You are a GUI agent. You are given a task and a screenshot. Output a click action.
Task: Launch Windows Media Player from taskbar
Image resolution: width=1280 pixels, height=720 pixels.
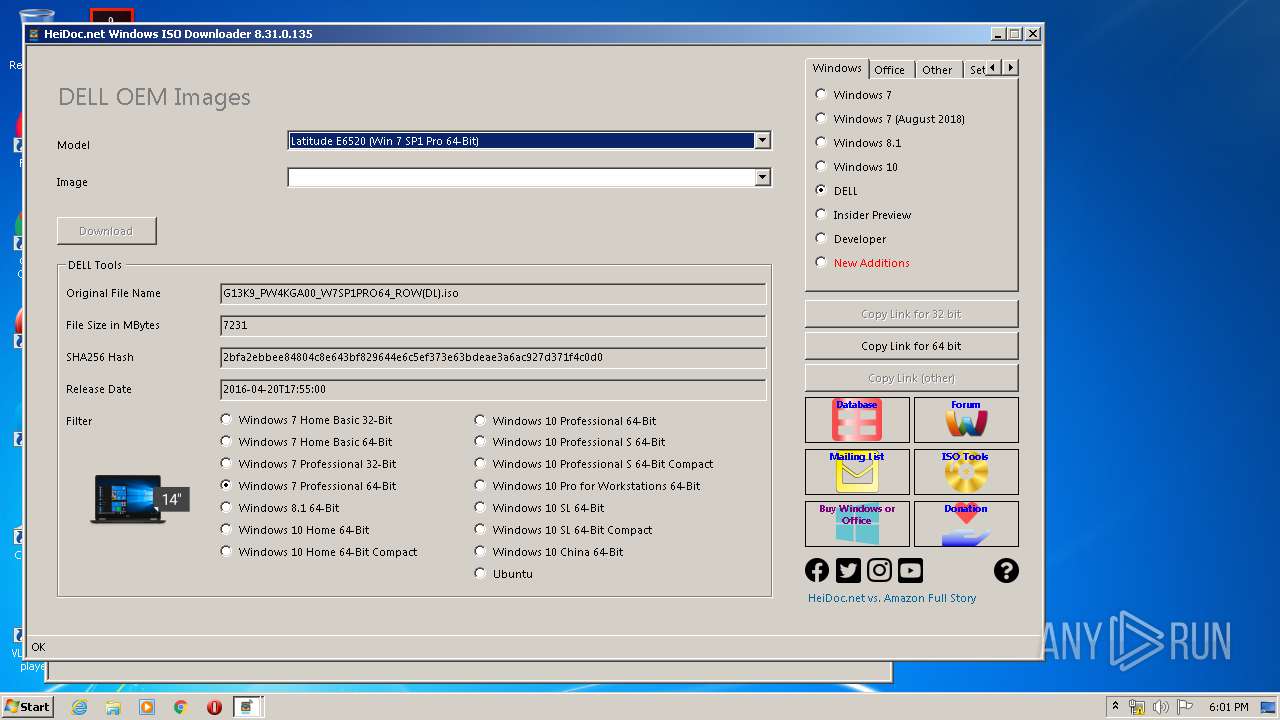point(147,707)
